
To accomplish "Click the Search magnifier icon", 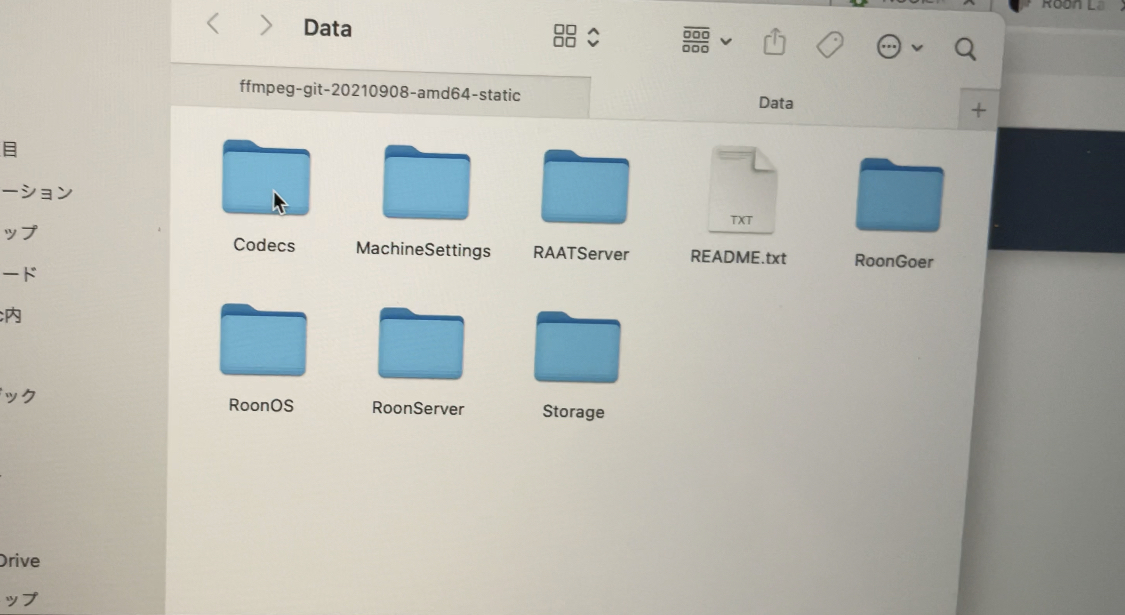I will point(965,50).
